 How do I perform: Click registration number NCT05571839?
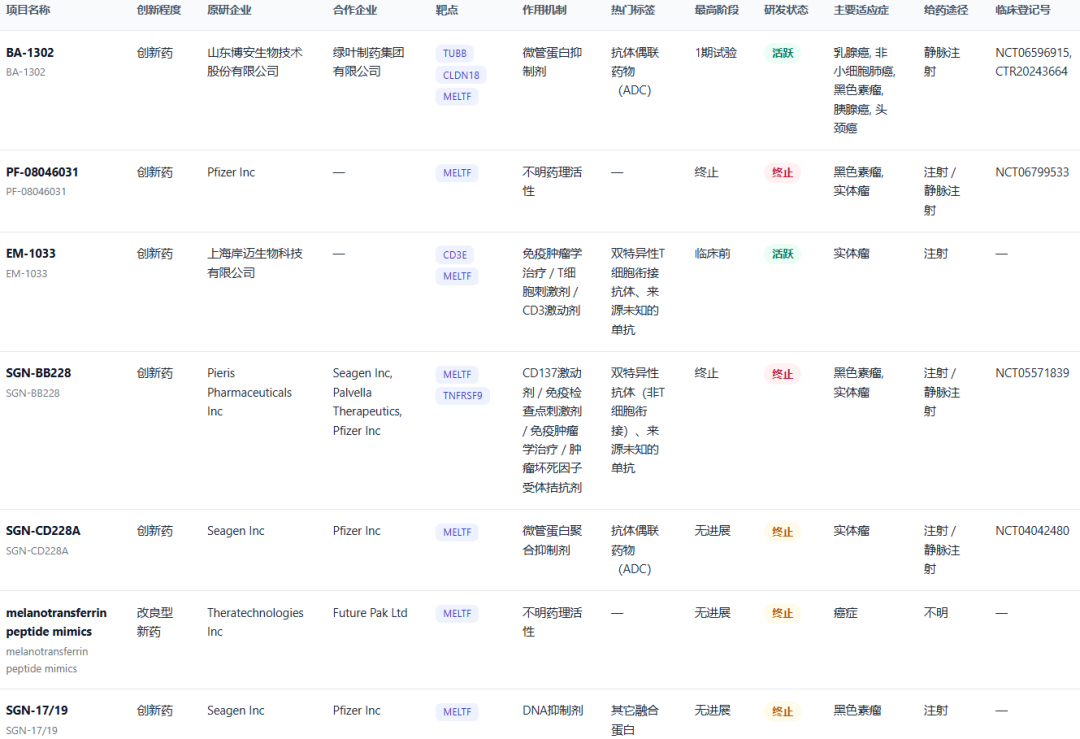coord(1032,373)
